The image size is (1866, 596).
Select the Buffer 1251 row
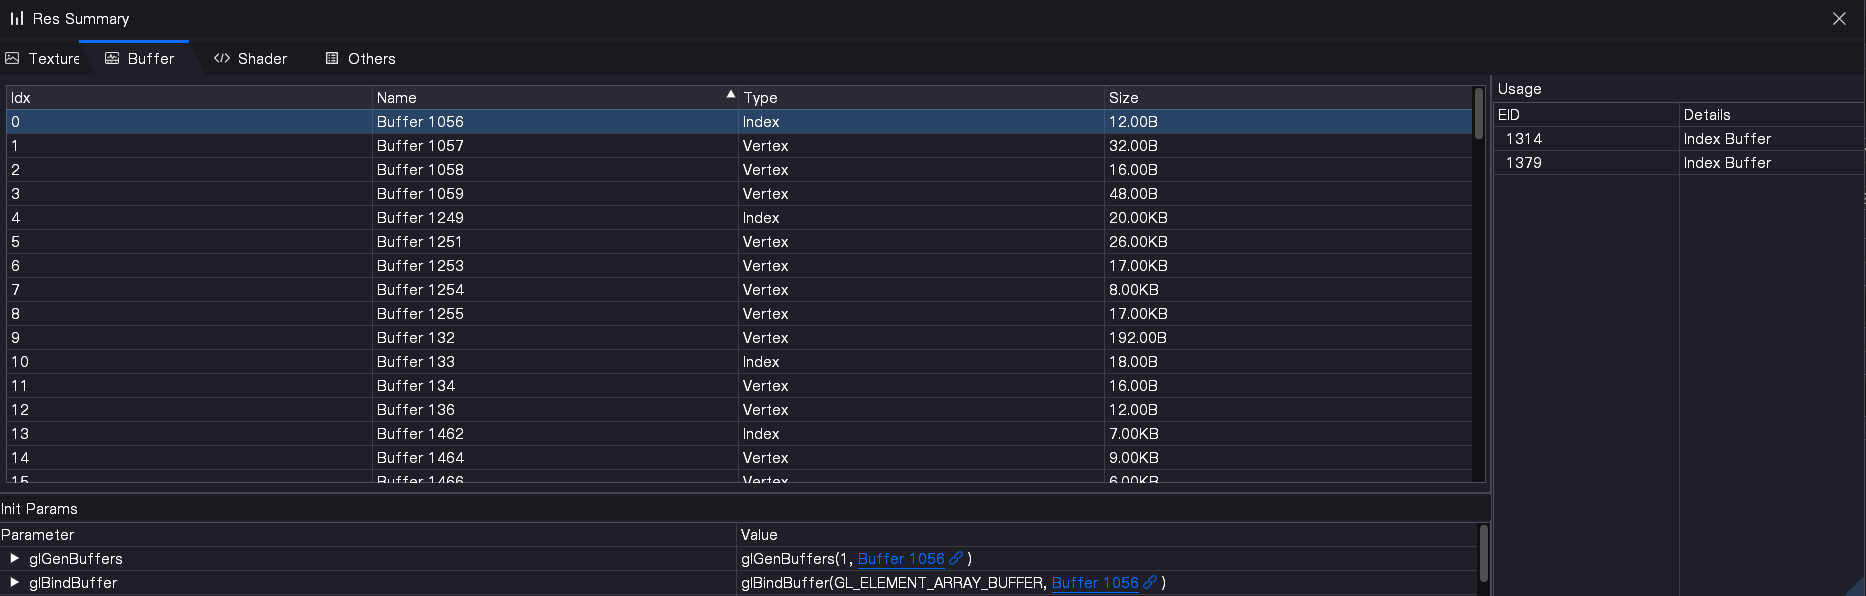click(739, 242)
